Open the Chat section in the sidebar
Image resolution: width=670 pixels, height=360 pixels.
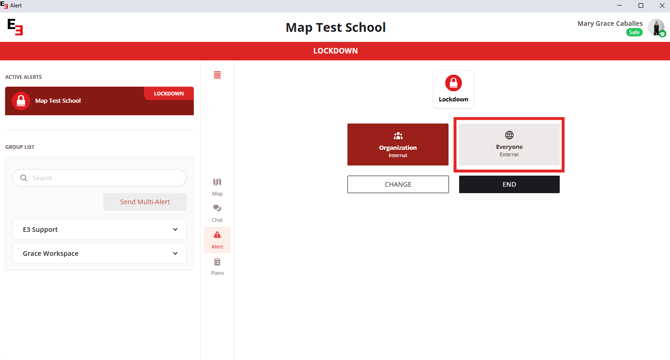point(217,213)
